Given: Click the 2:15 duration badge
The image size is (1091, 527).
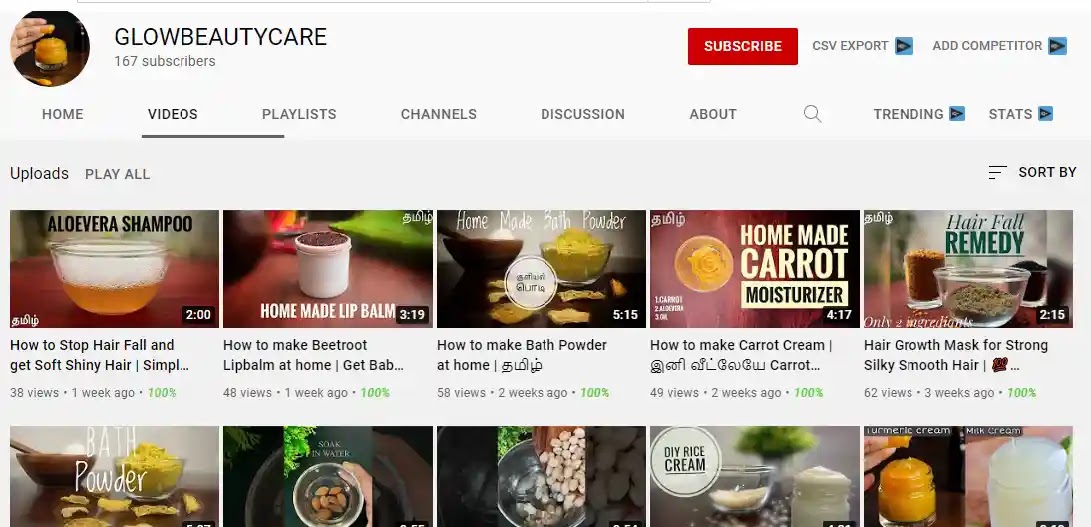Looking at the screenshot, I should [1052, 315].
